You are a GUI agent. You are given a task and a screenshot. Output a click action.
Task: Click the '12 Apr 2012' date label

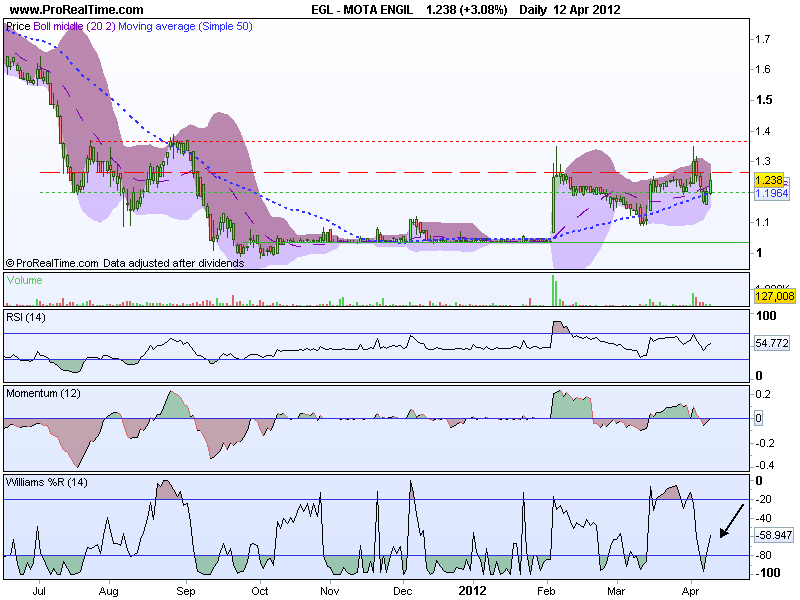pos(587,10)
